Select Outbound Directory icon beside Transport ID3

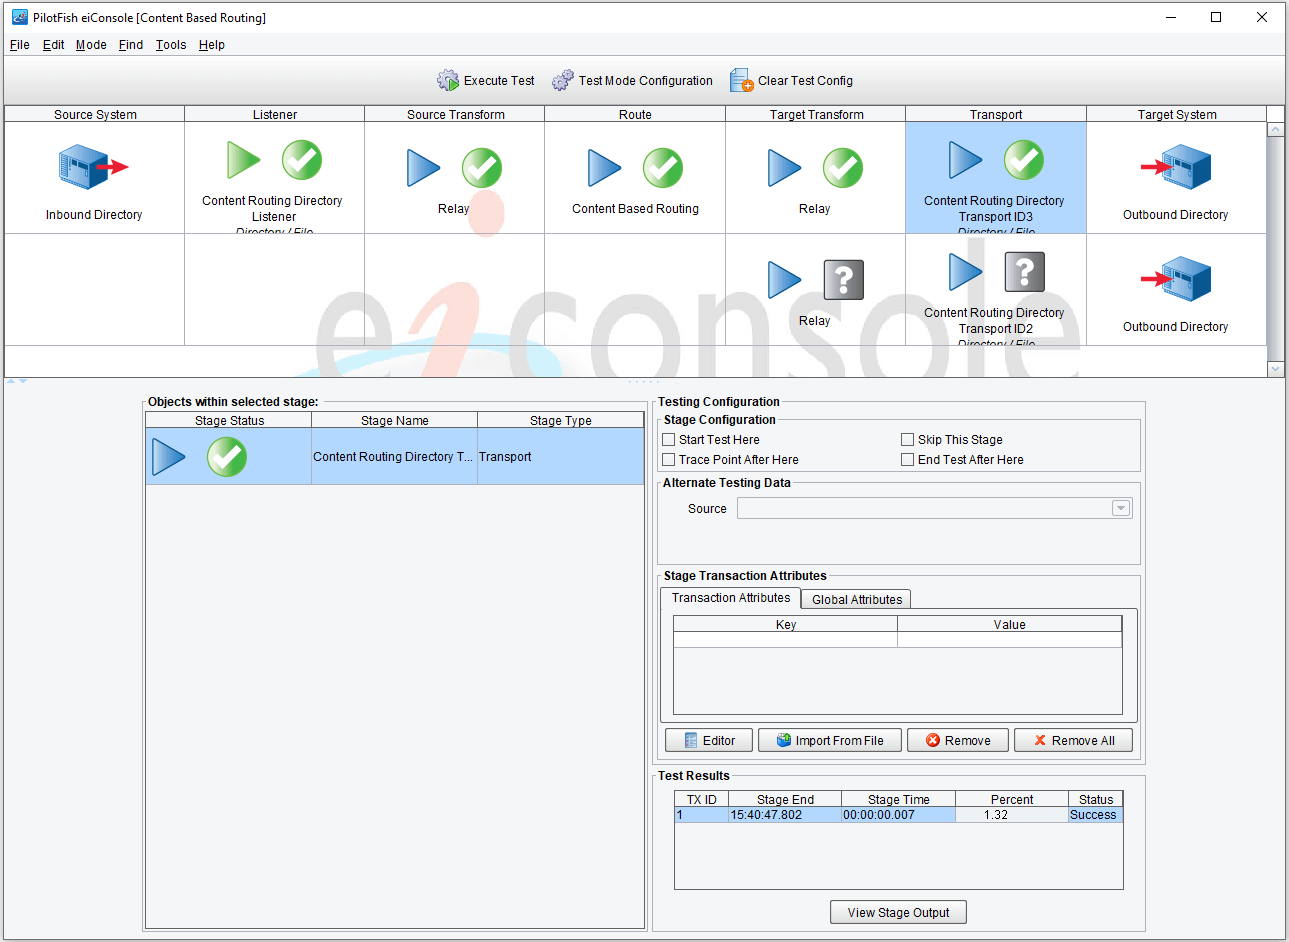(x=1176, y=167)
